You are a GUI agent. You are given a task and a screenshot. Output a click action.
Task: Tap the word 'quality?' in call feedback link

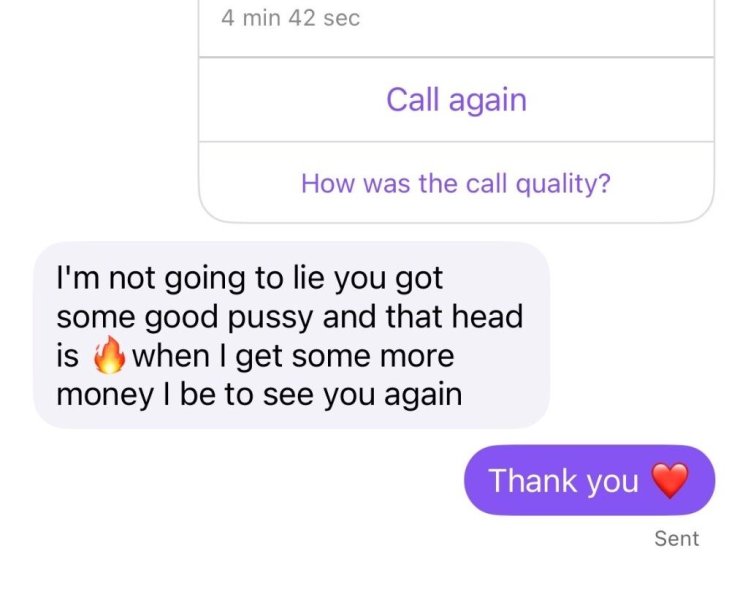pyautogui.click(x=563, y=184)
